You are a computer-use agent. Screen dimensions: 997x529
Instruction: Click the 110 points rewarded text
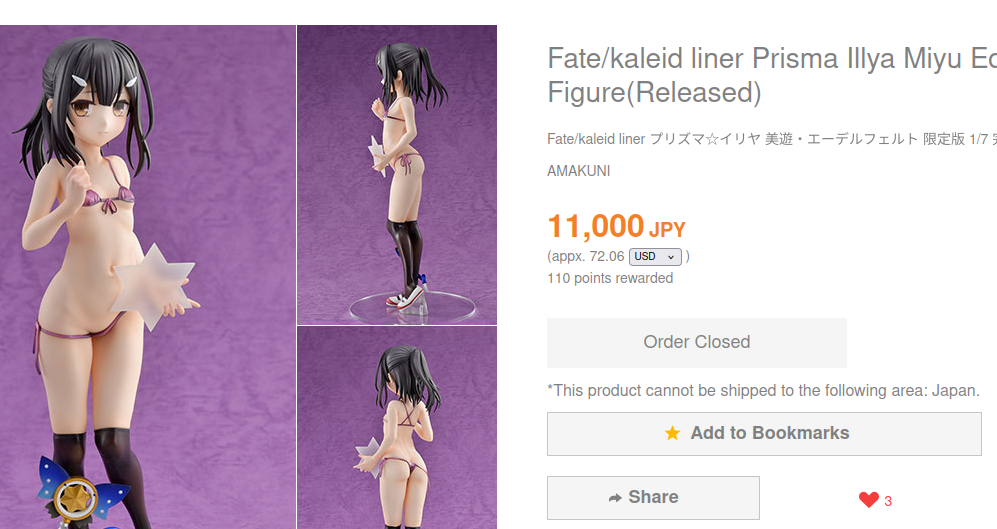610,278
